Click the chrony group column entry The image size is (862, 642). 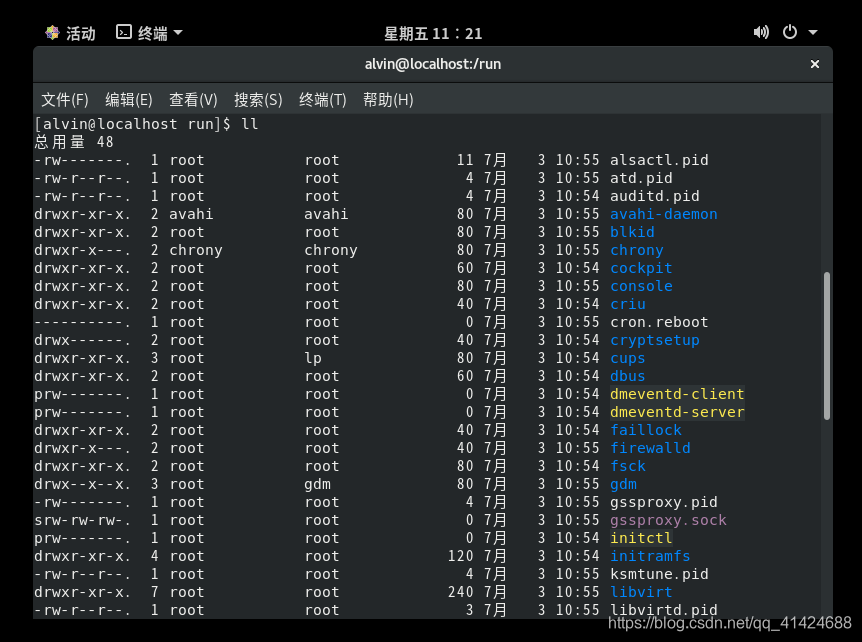click(x=331, y=251)
